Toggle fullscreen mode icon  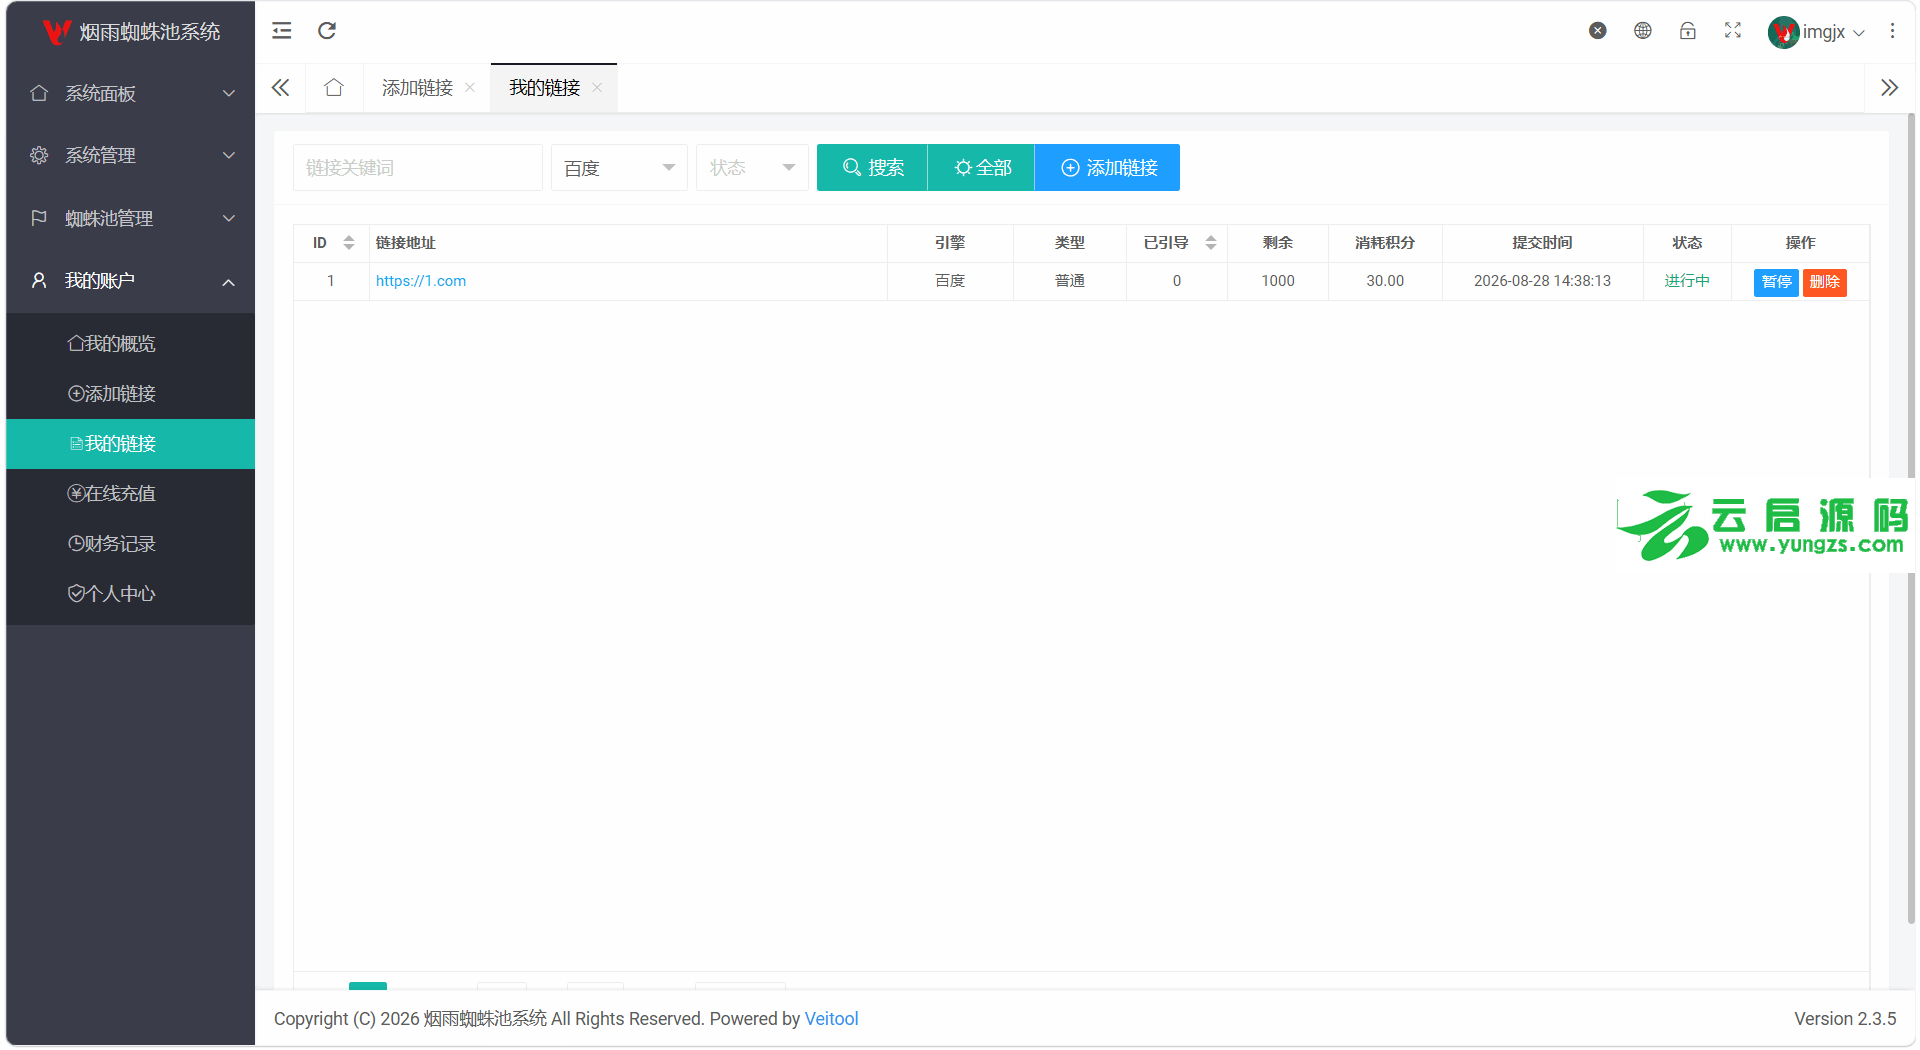coord(1733,31)
